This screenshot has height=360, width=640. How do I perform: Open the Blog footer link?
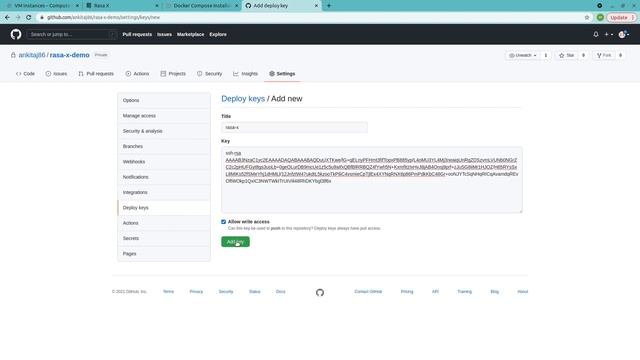point(495,292)
